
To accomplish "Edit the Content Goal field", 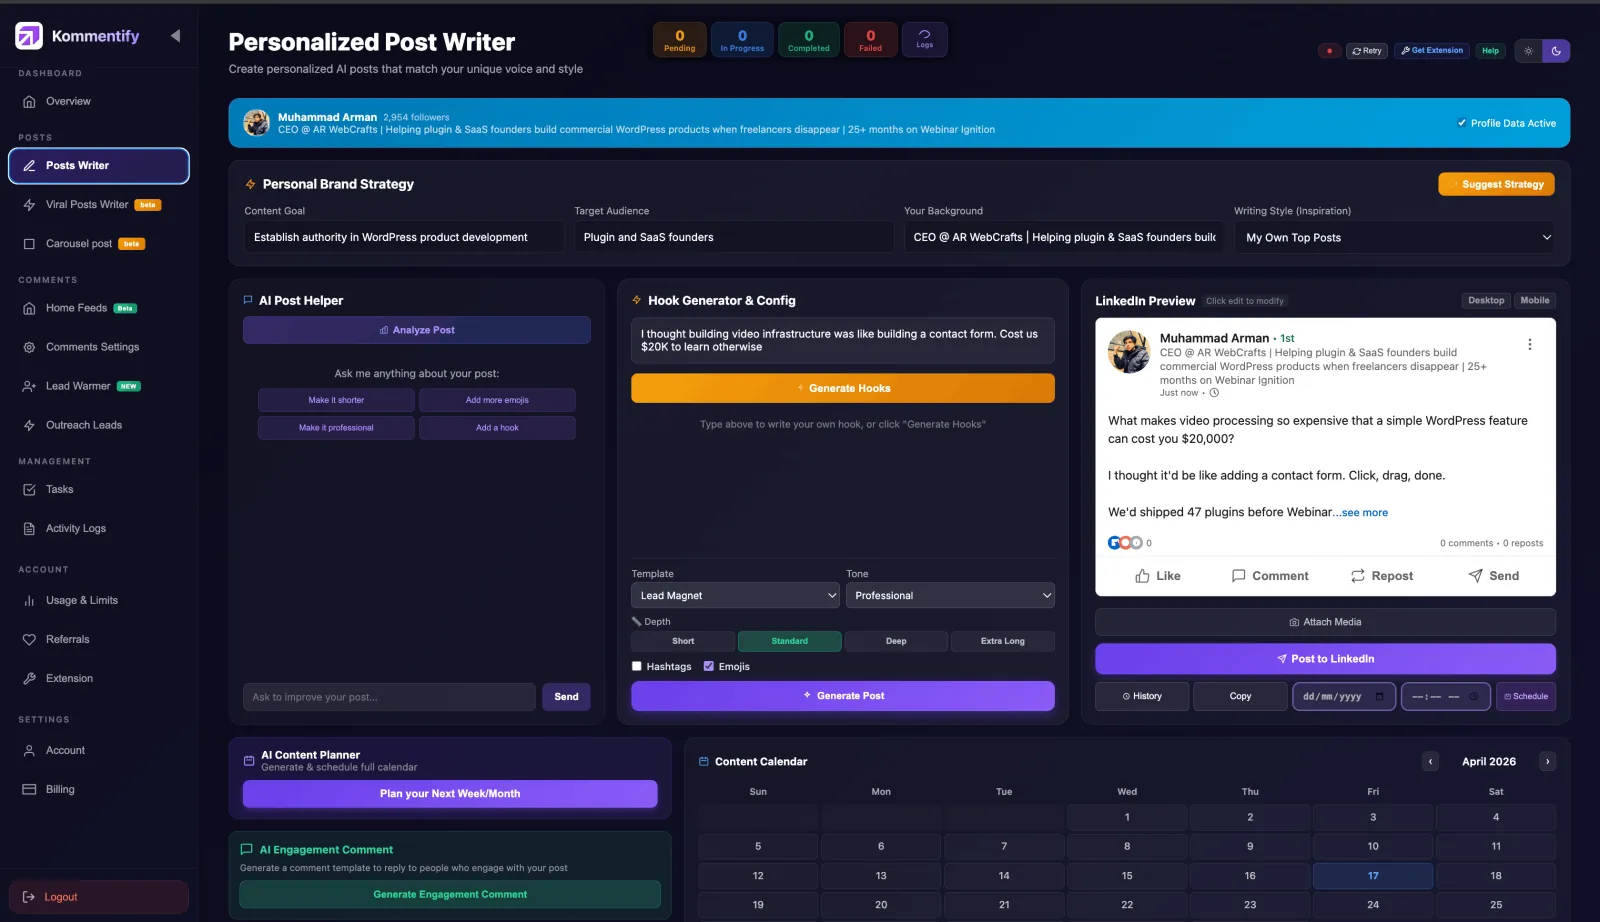I will coord(404,237).
